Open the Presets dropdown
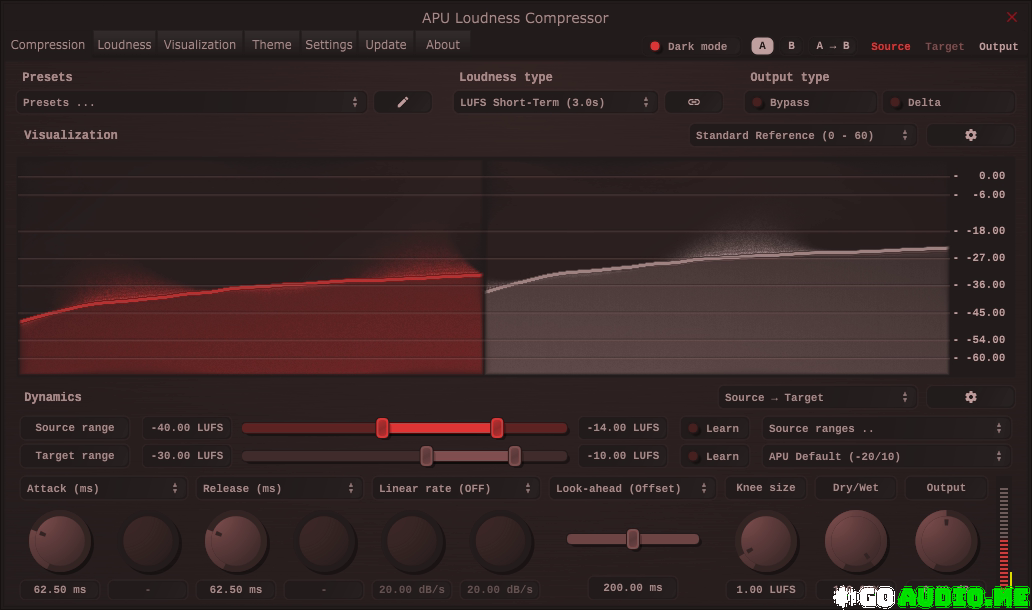This screenshot has height=610, width=1032. (x=192, y=102)
